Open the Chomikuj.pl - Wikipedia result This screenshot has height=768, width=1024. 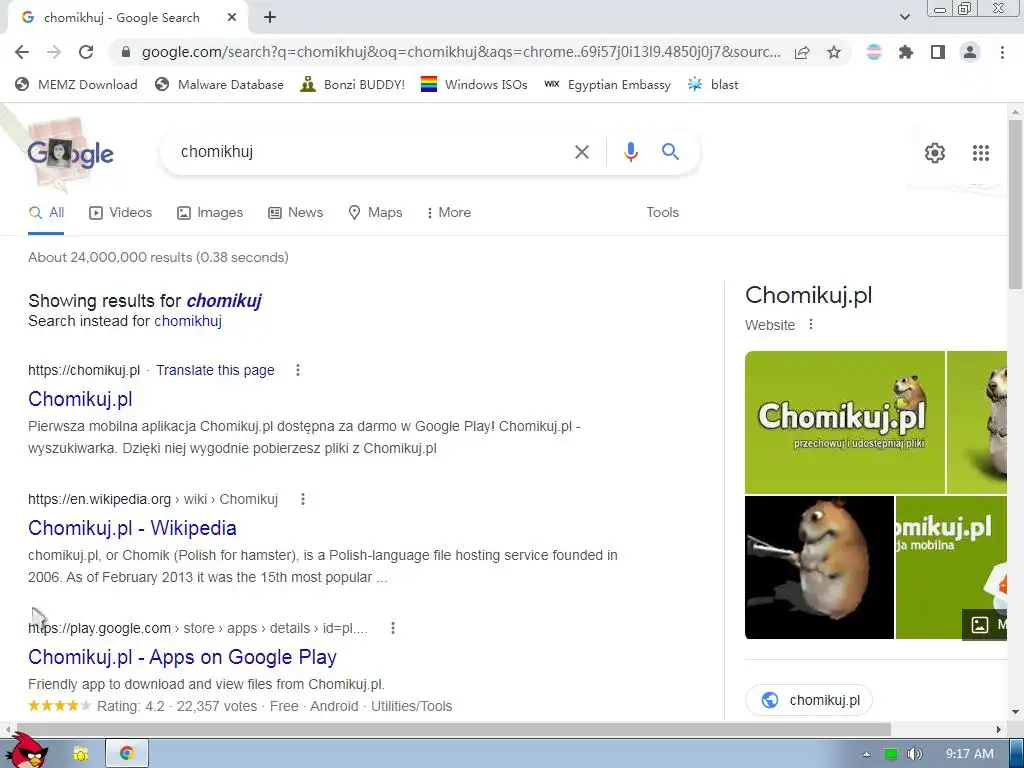(x=132, y=528)
